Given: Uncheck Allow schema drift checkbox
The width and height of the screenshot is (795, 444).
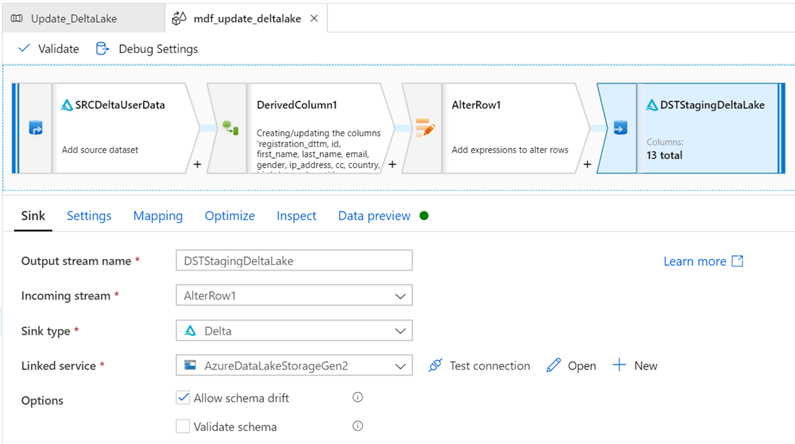Looking at the screenshot, I should [x=183, y=398].
